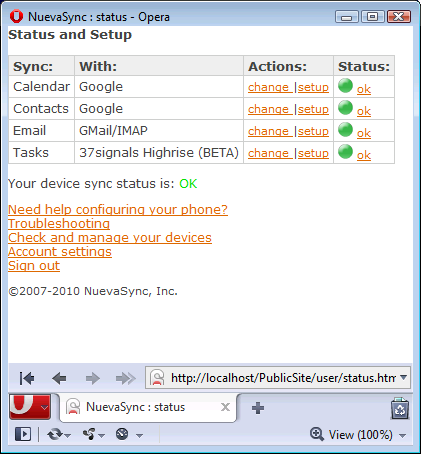Click the forward arrow icon
The image size is (421, 454).
tap(92, 378)
